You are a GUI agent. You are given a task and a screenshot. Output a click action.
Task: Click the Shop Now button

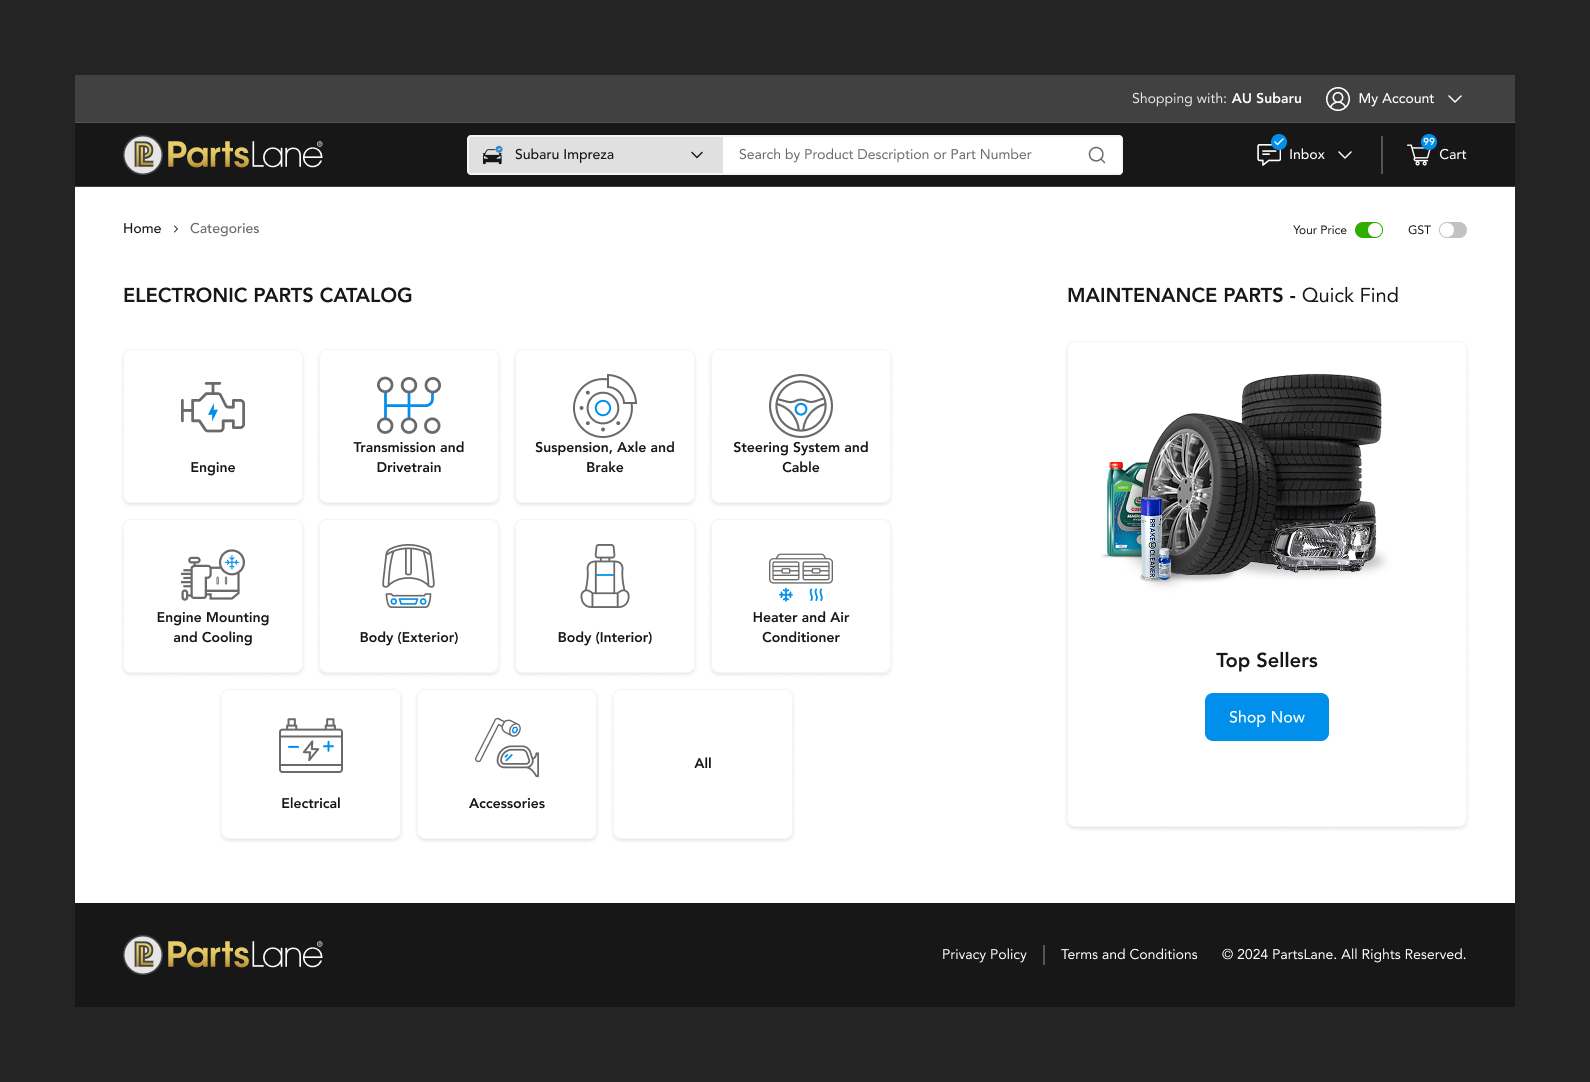pyautogui.click(x=1266, y=717)
